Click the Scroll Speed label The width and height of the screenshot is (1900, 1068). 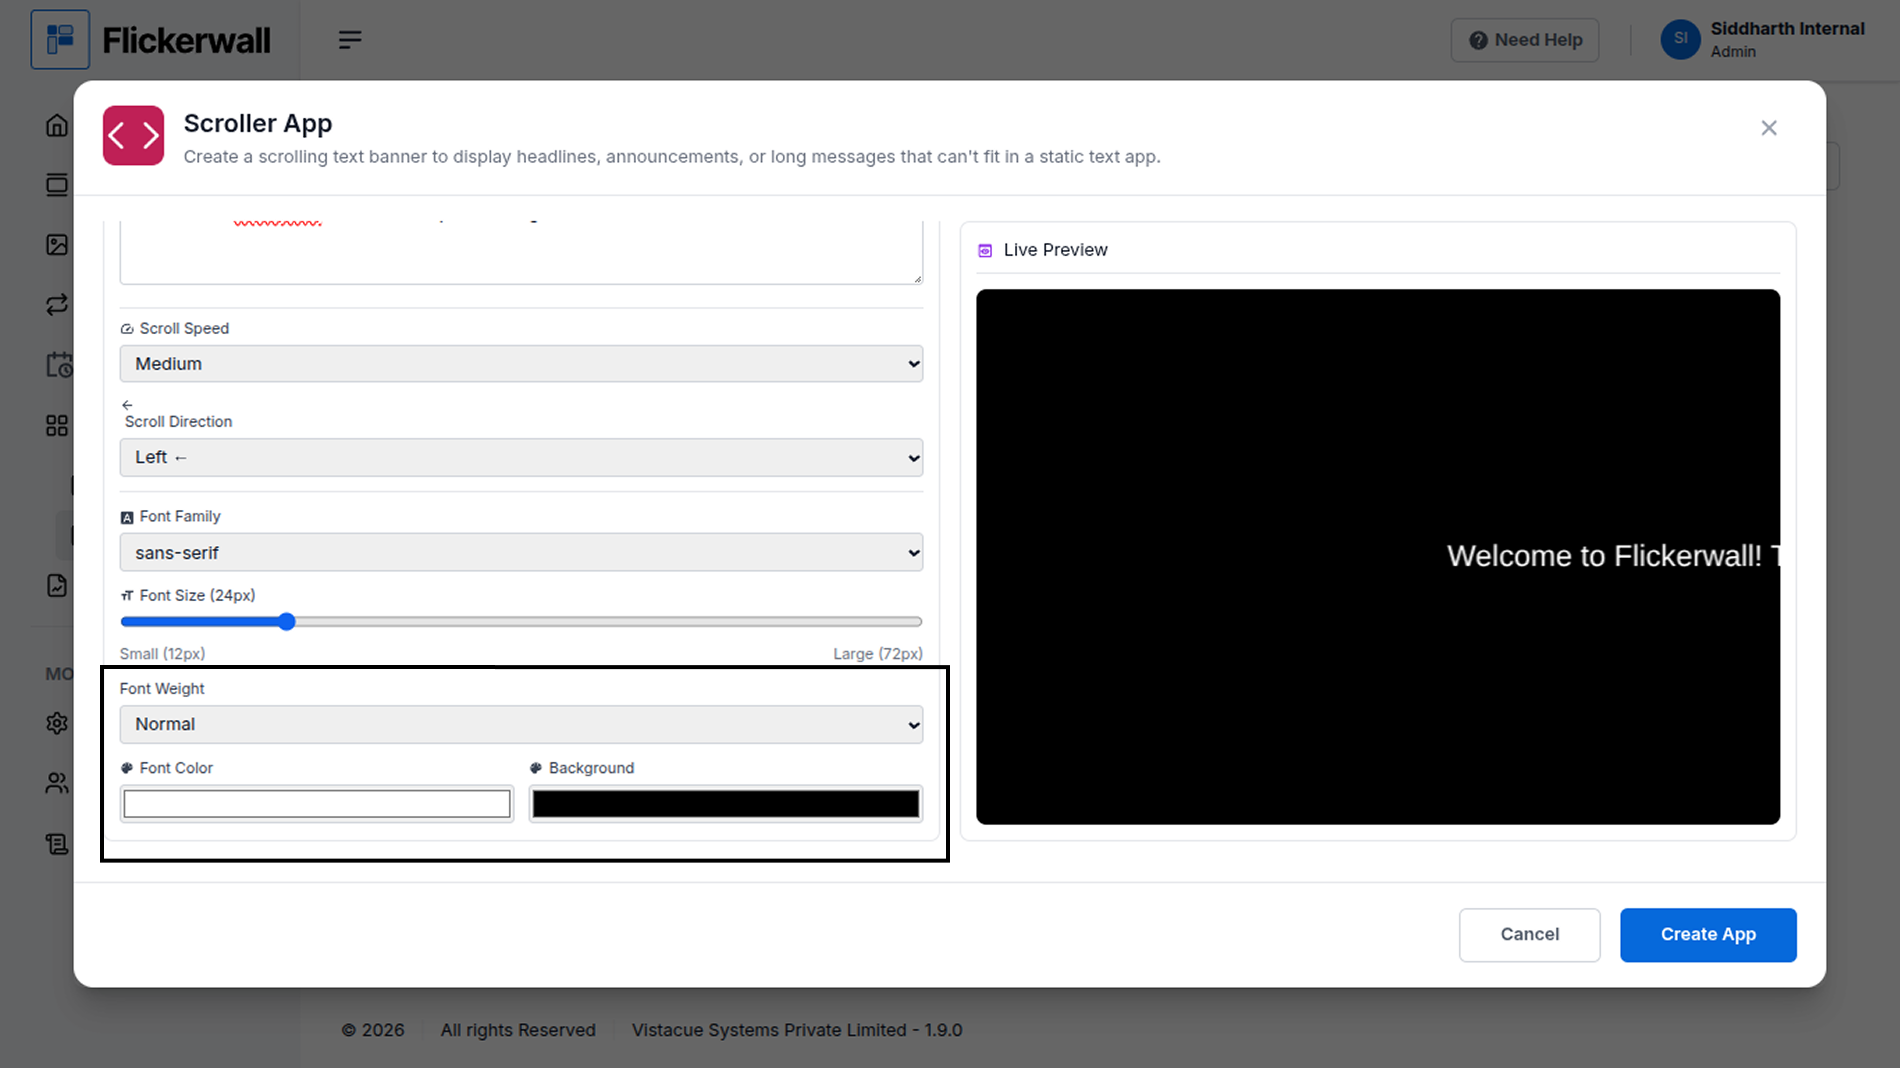click(184, 328)
